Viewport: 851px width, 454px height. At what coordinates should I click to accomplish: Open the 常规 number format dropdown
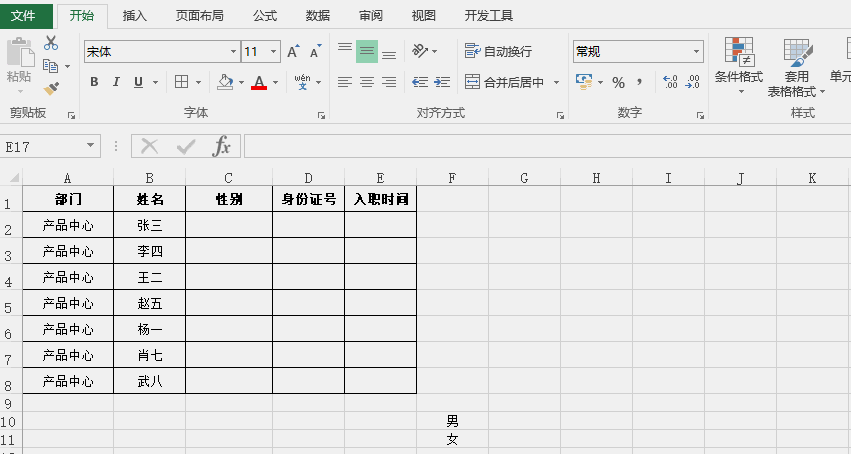click(x=696, y=52)
